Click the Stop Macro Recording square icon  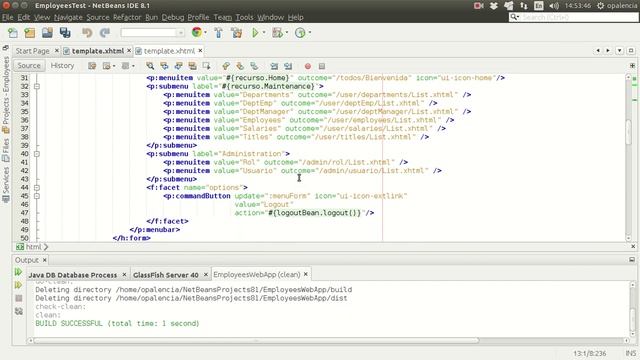322,66
